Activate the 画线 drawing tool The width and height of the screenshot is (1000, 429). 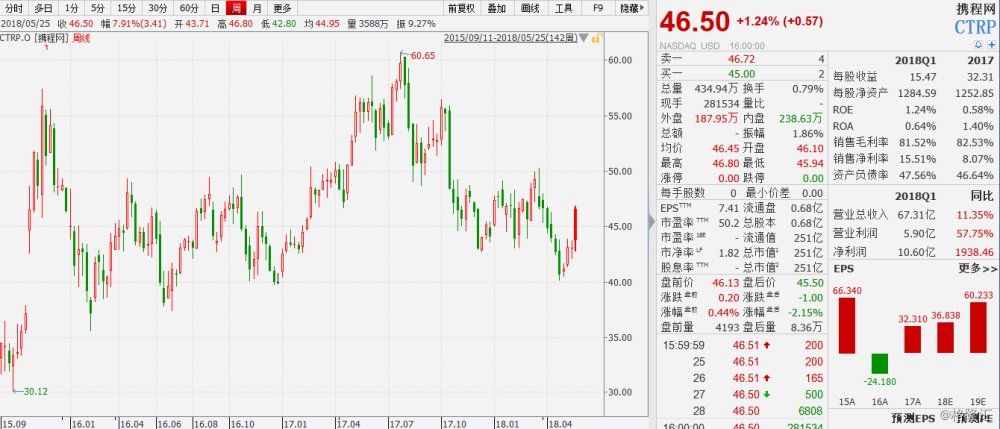pyautogui.click(x=530, y=7)
